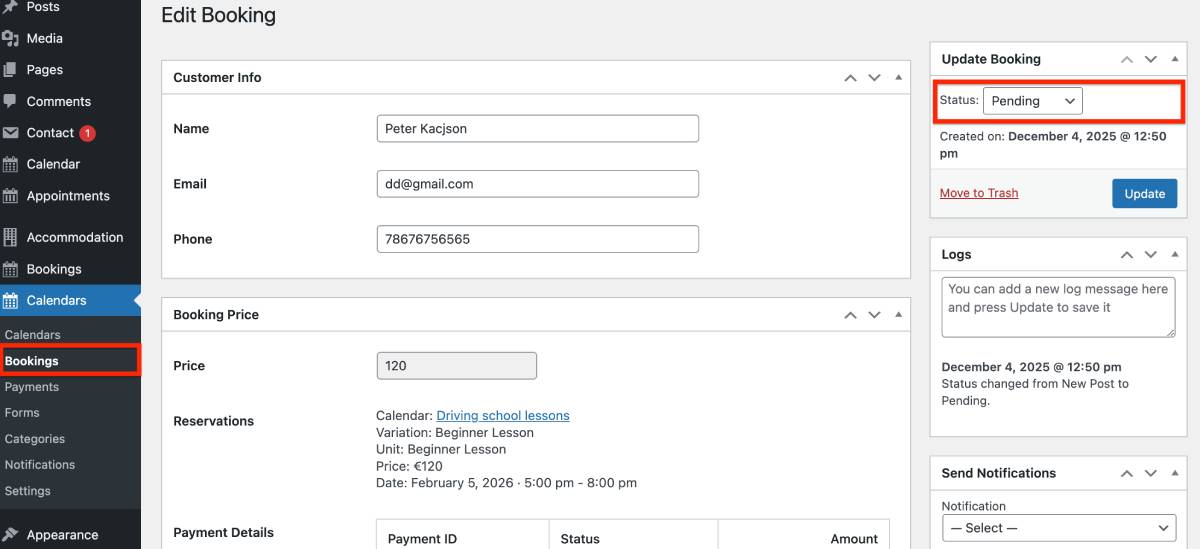The height and width of the screenshot is (549, 1200).
Task: Click the Comments speech bubble icon
Action: click(x=11, y=101)
